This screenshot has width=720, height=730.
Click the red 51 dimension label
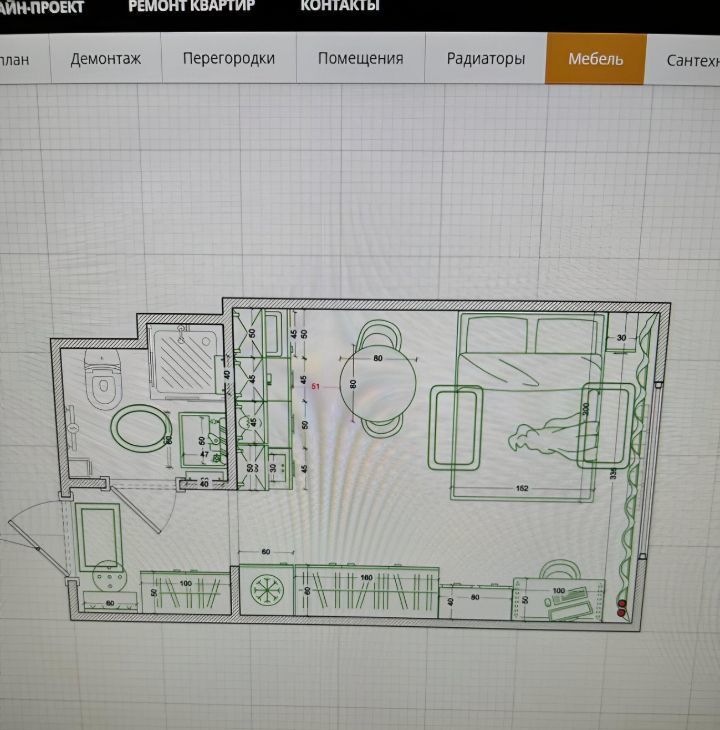pos(316,386)
